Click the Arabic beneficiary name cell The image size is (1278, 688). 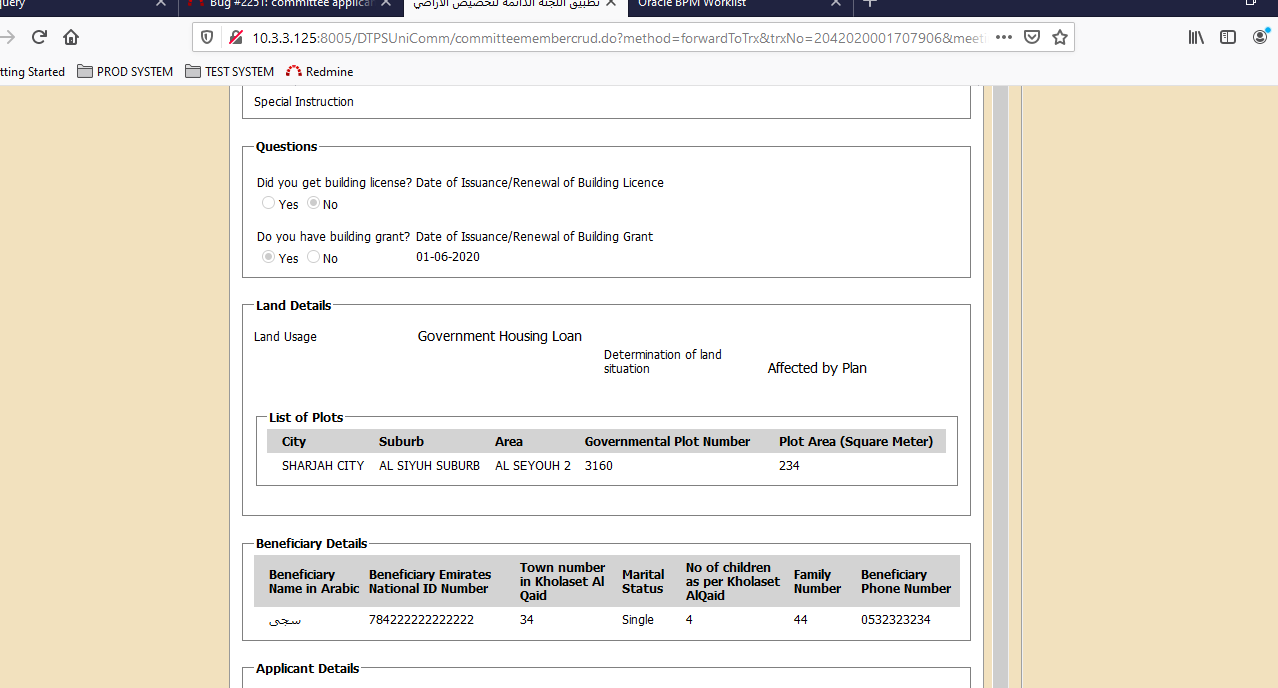point(285,620)
